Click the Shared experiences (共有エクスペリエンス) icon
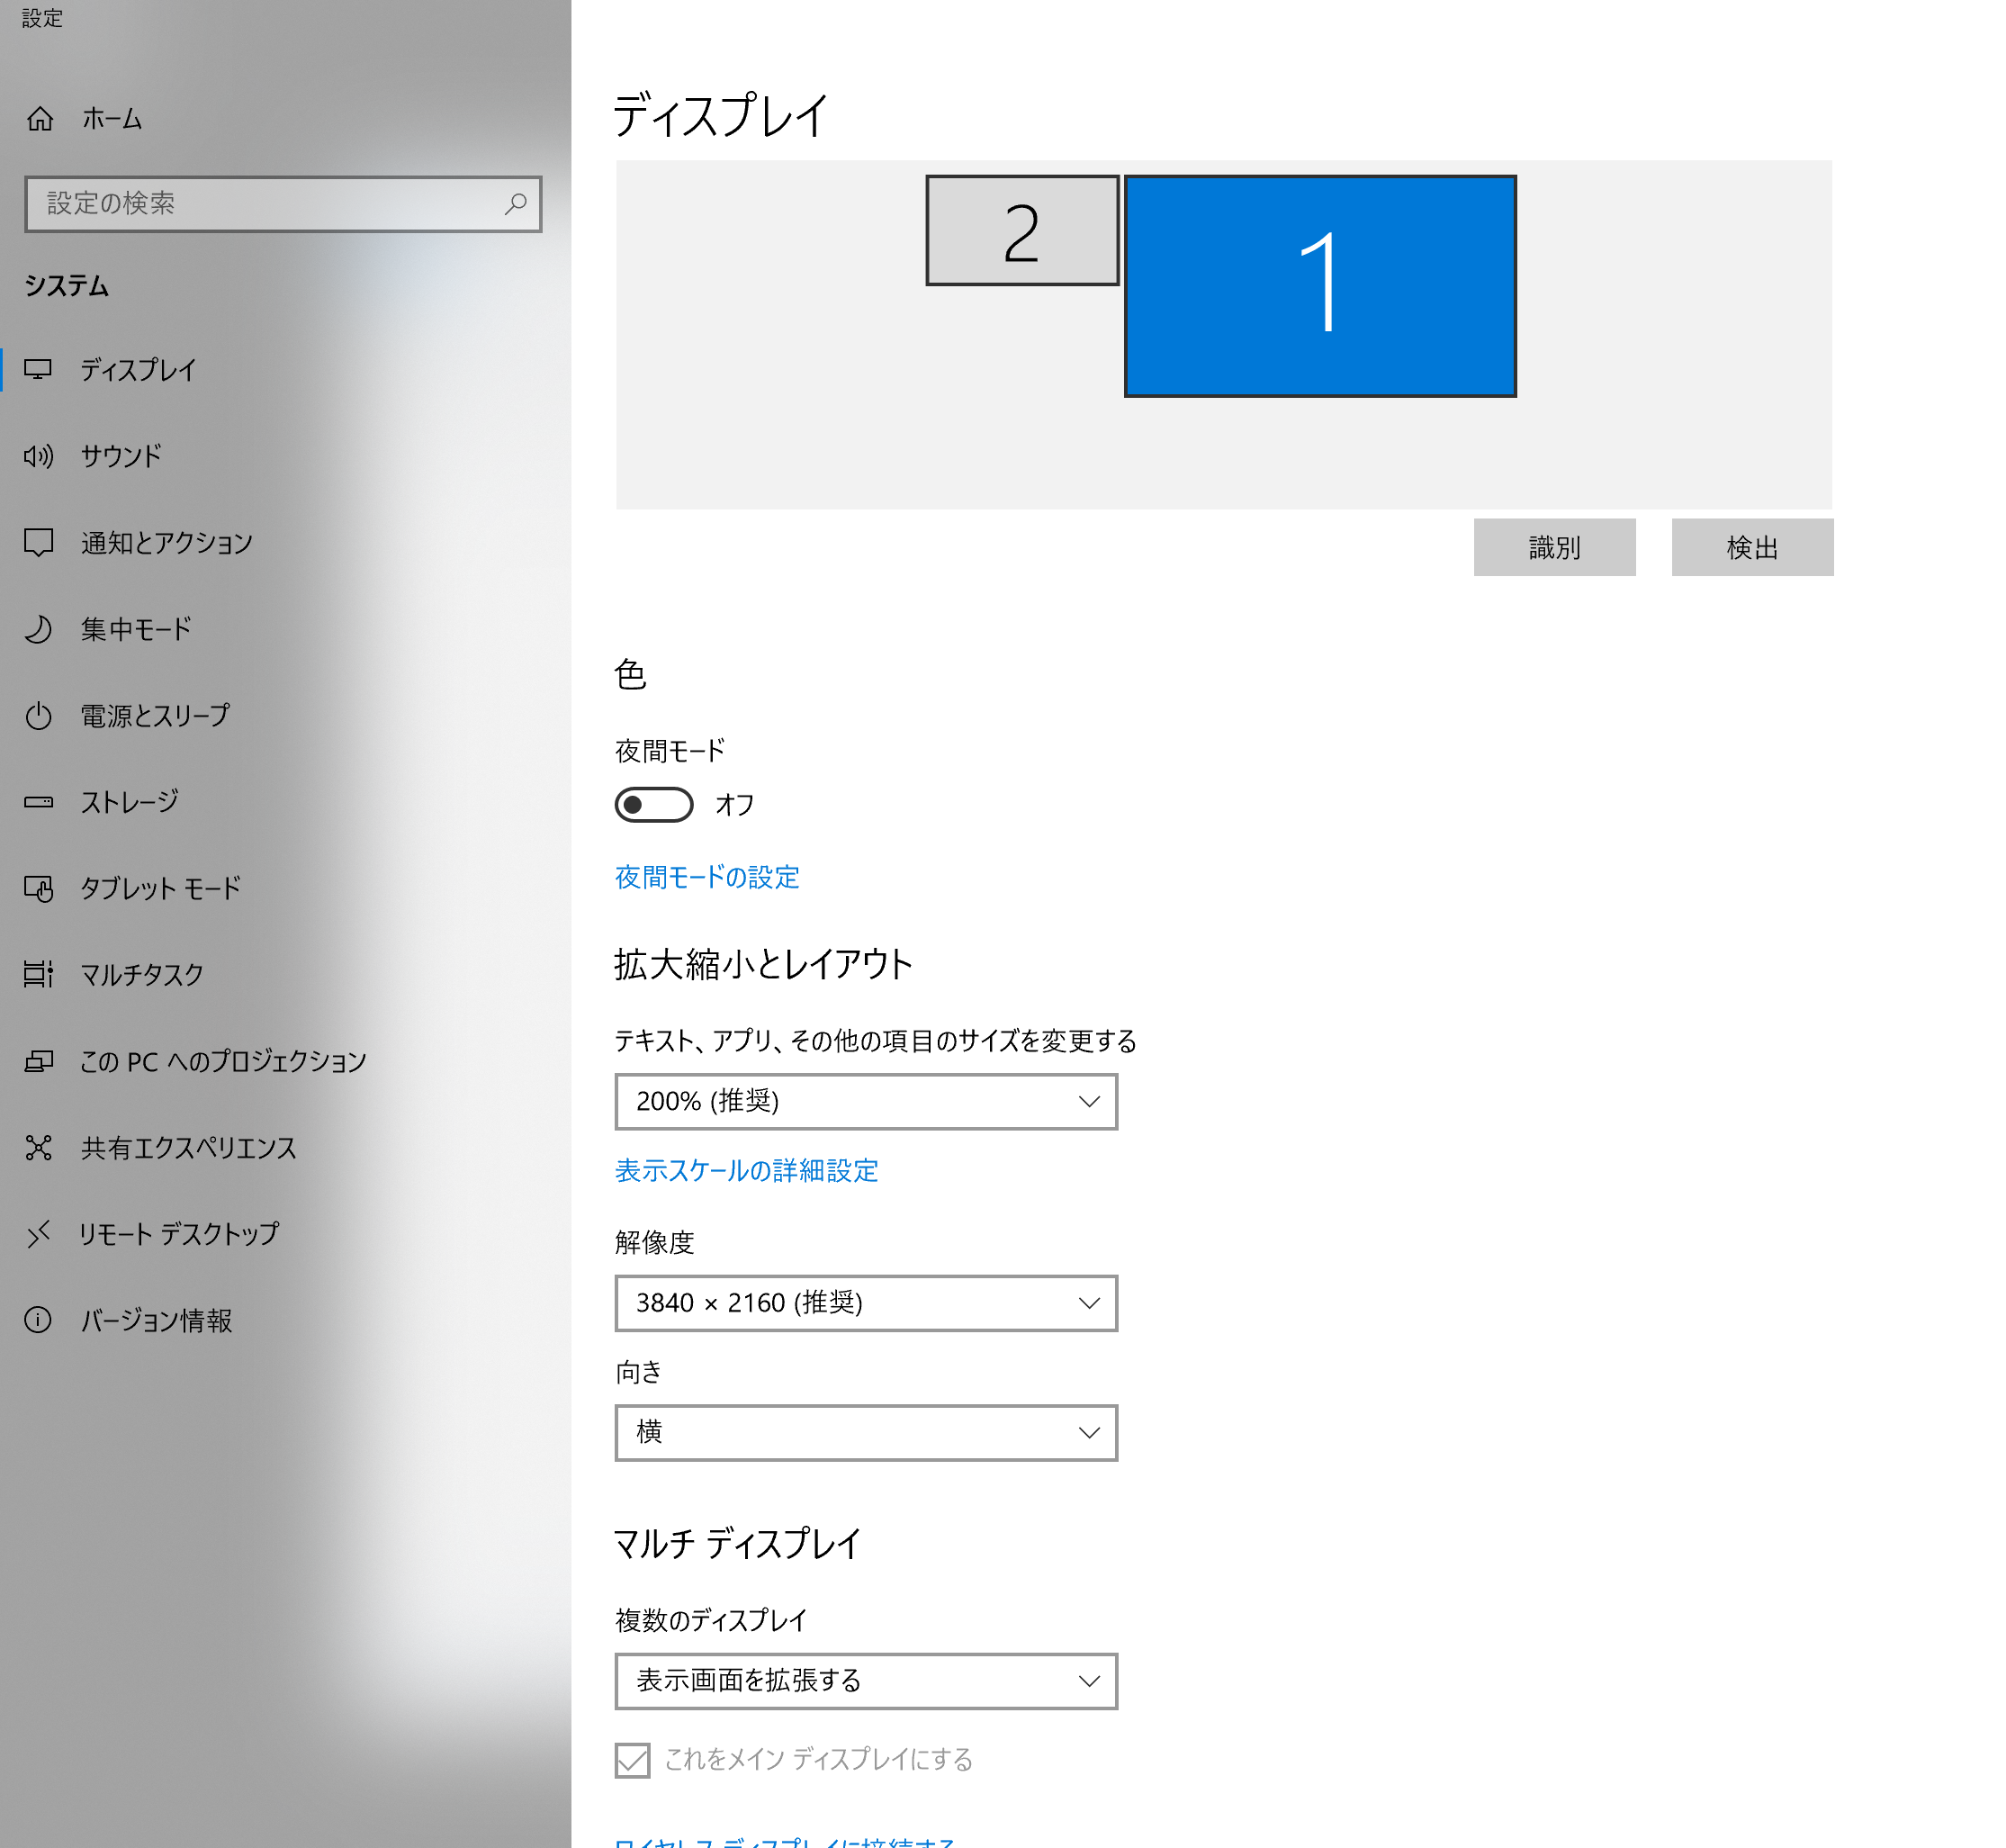 [38, 1147]
